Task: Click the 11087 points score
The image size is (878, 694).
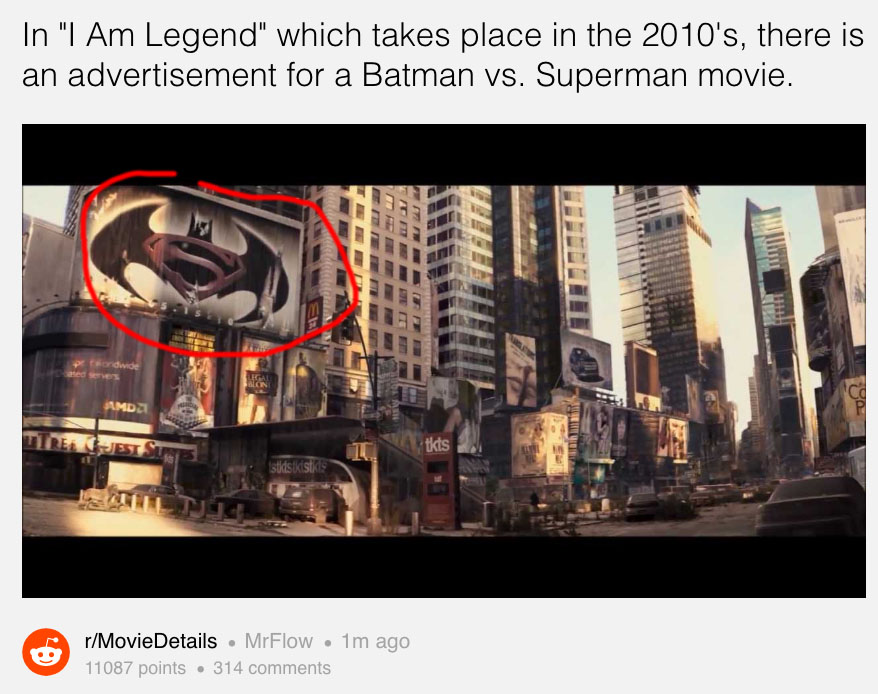Action: coord(135,668)
